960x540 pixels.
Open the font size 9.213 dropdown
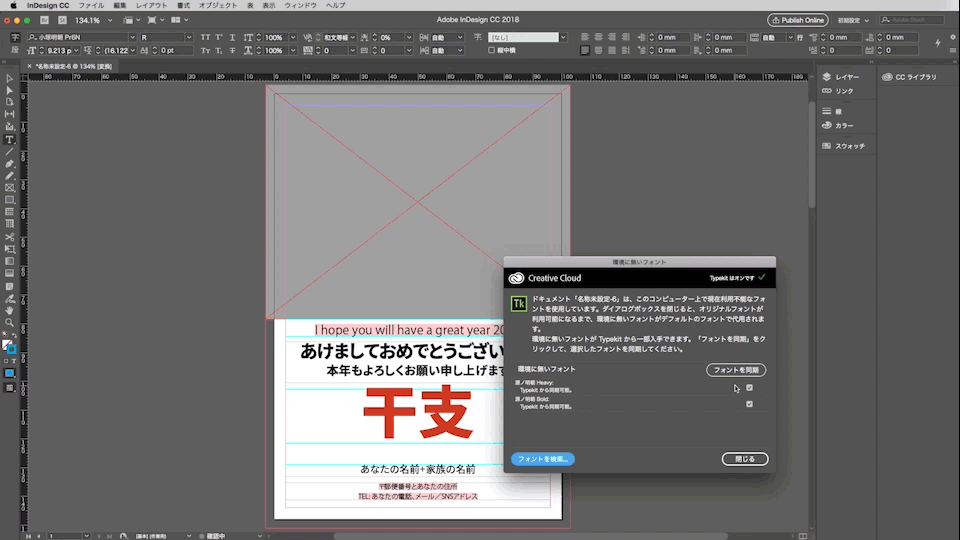coord(76,51)
